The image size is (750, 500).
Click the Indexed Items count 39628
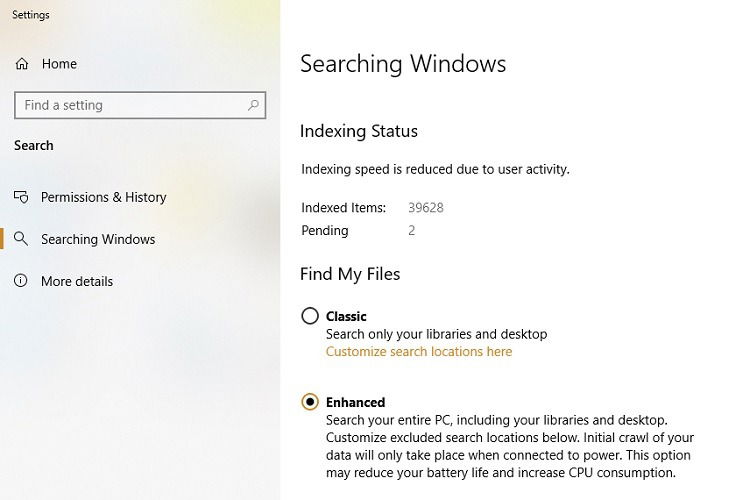coord(426,207)
